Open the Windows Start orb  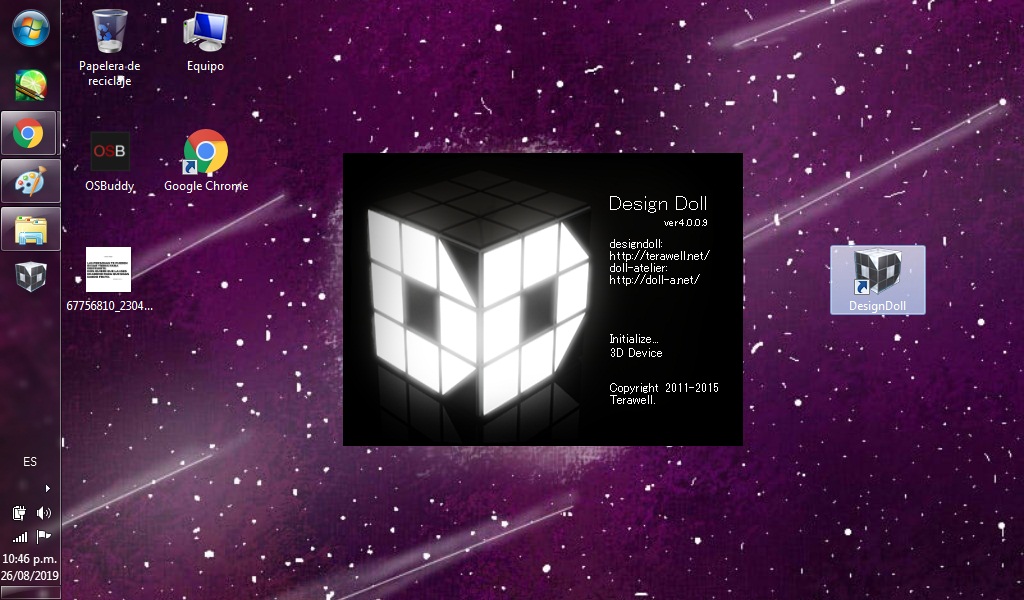pyautogui.click(x=30, y=29)
